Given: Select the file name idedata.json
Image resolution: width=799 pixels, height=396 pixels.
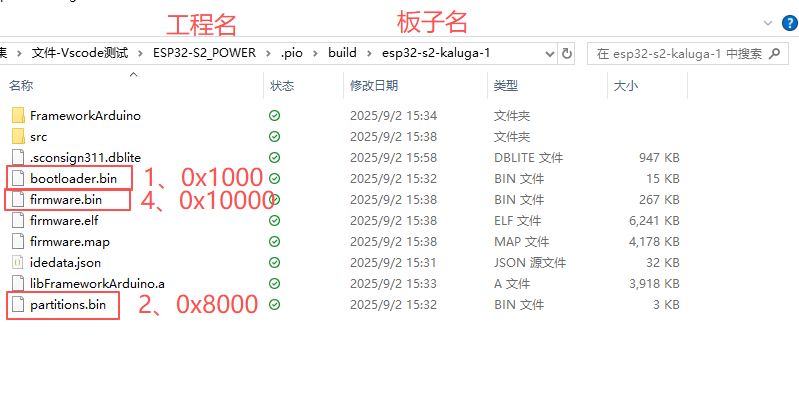Looking at the screenshot, I should pos(65,263).
